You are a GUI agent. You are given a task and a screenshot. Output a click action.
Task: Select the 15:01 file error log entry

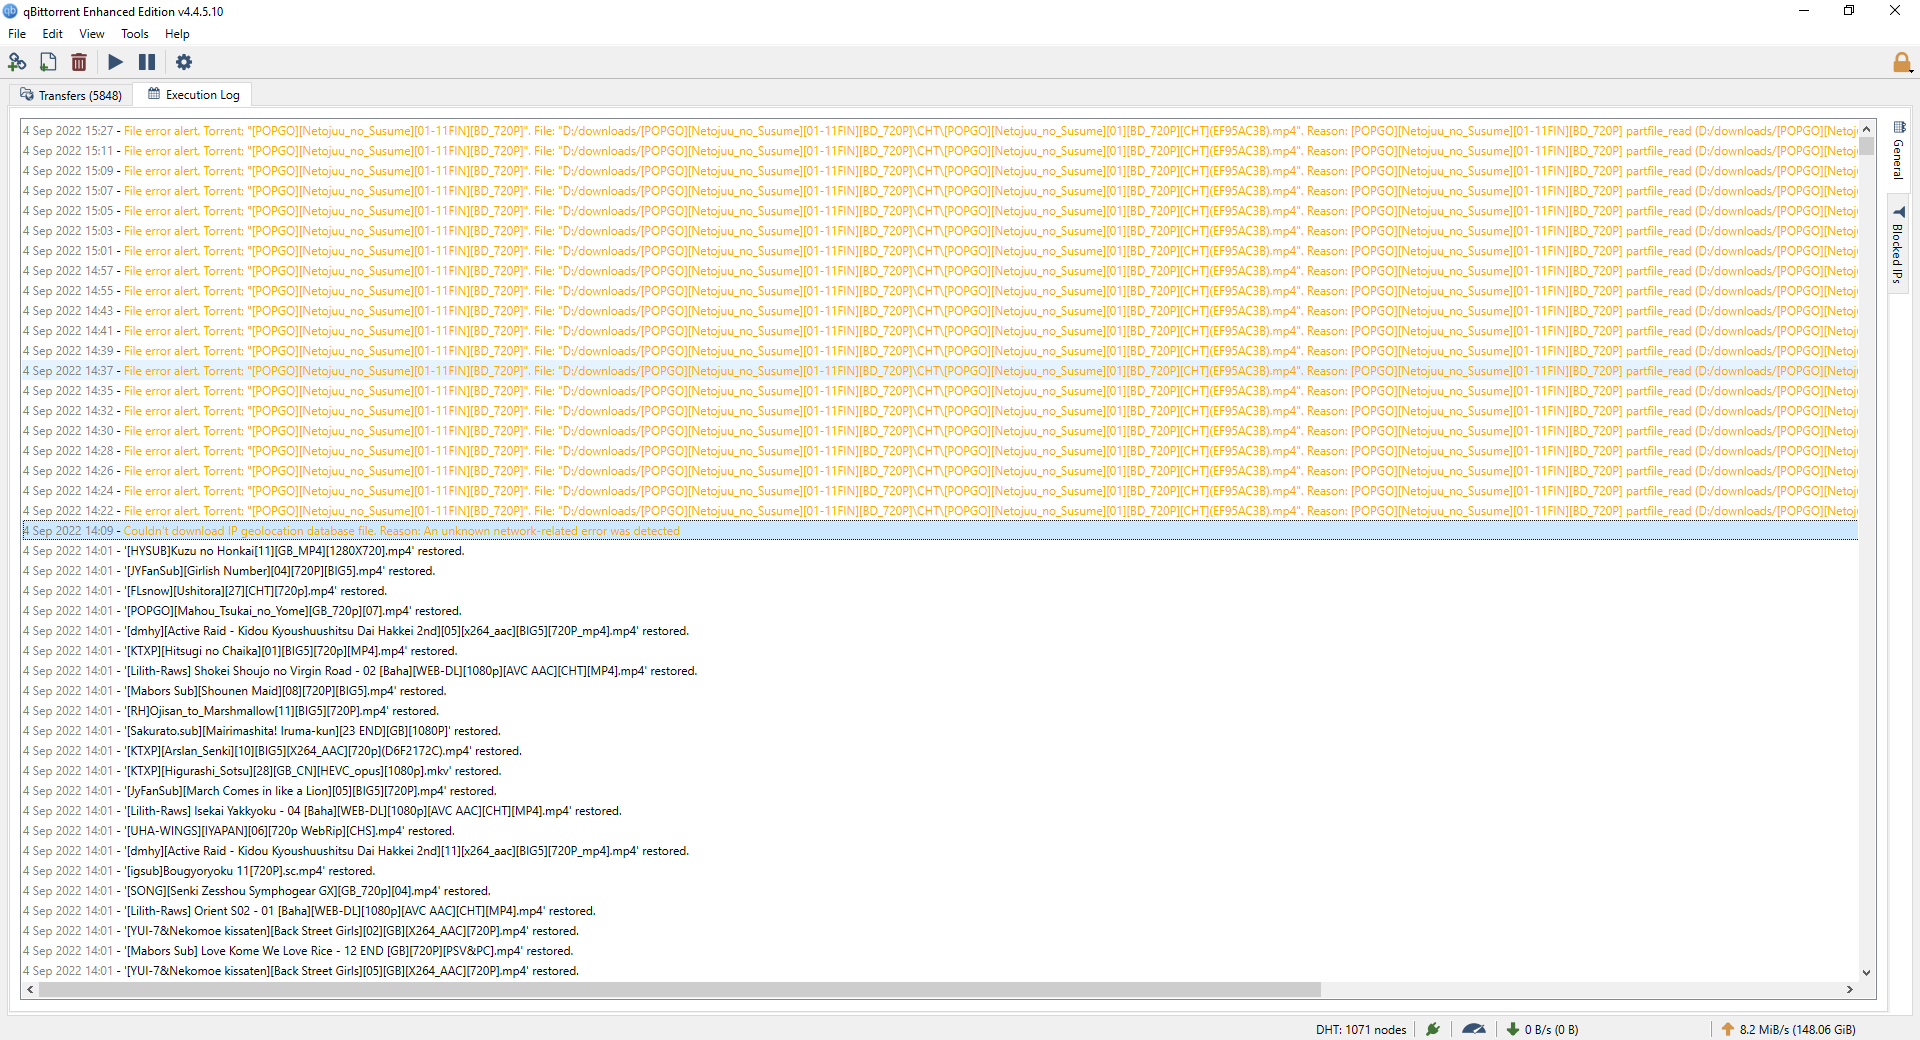[x=940, y=251]
